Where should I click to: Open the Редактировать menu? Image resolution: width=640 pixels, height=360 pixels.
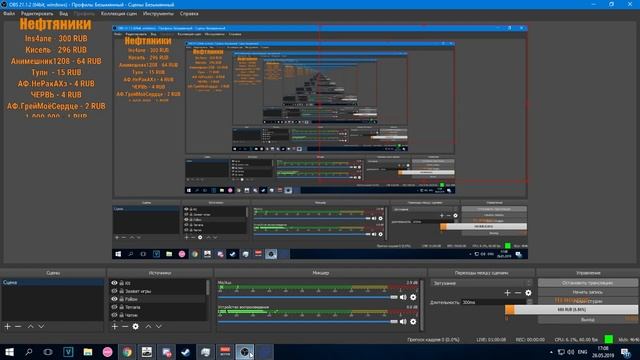tap(37, 13)
